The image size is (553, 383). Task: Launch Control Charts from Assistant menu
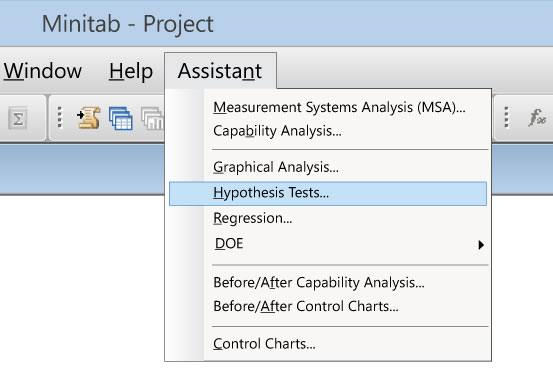coord(264,344)
